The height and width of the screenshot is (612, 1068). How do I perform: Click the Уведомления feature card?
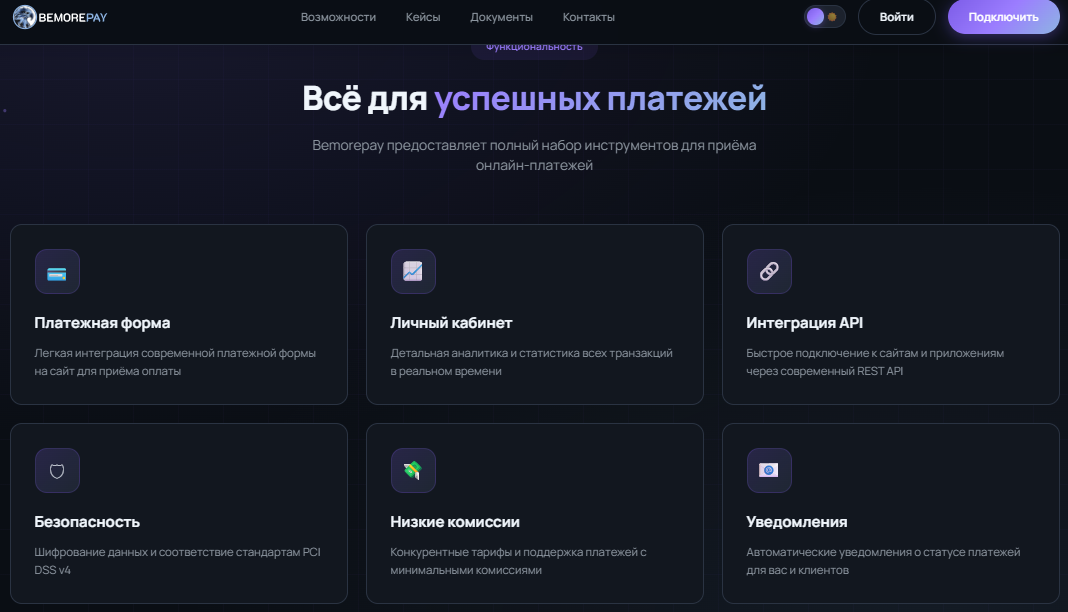[890, 512]
